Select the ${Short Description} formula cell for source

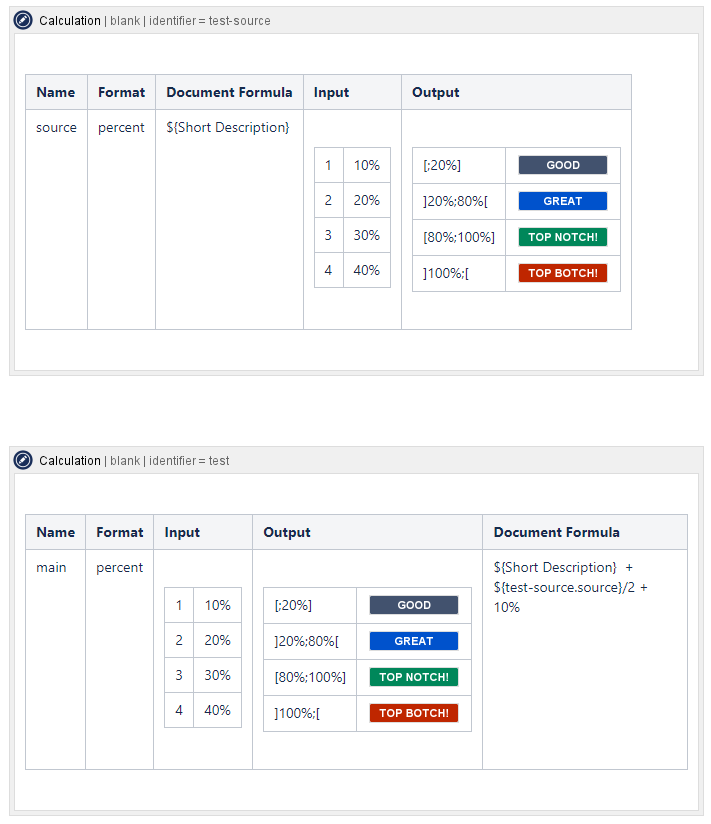pos(228,127)
